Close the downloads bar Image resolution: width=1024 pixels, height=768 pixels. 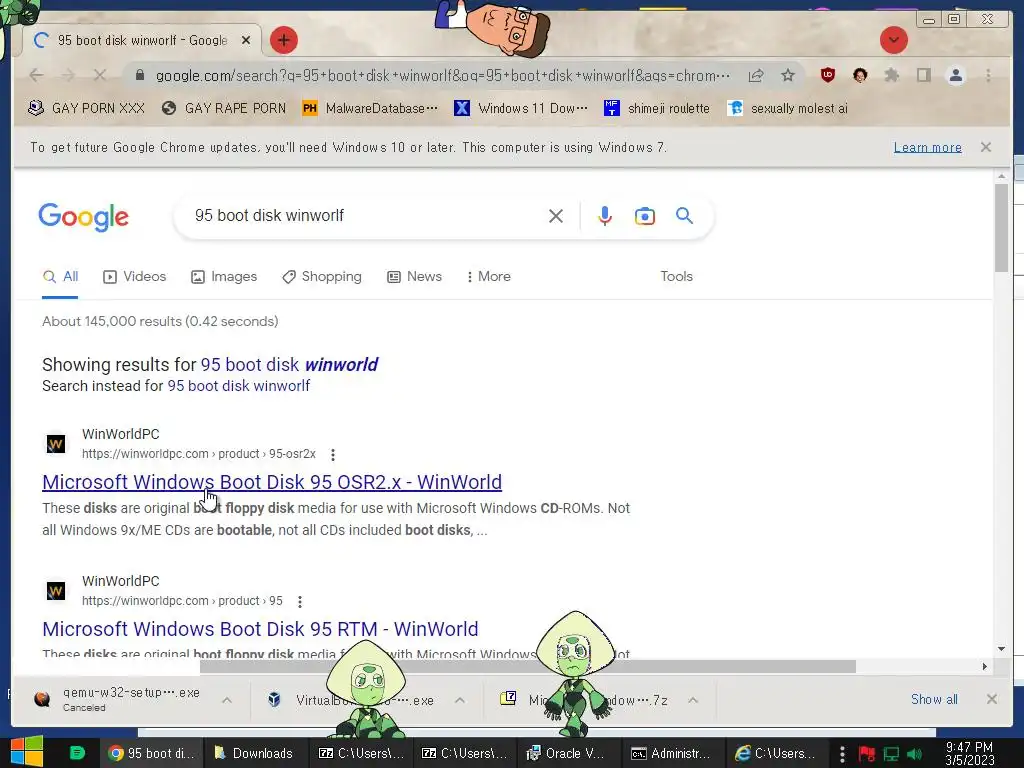[x=991, y=699]
